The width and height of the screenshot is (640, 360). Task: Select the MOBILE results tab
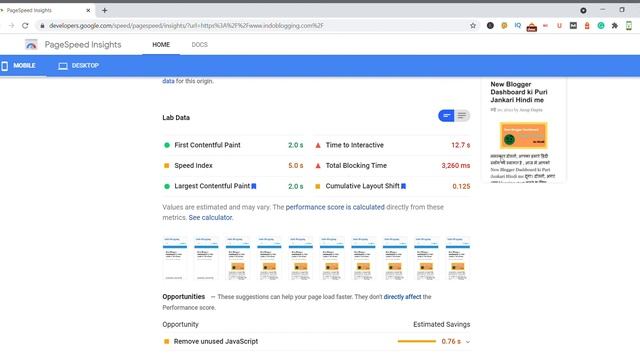pos(19,66)
